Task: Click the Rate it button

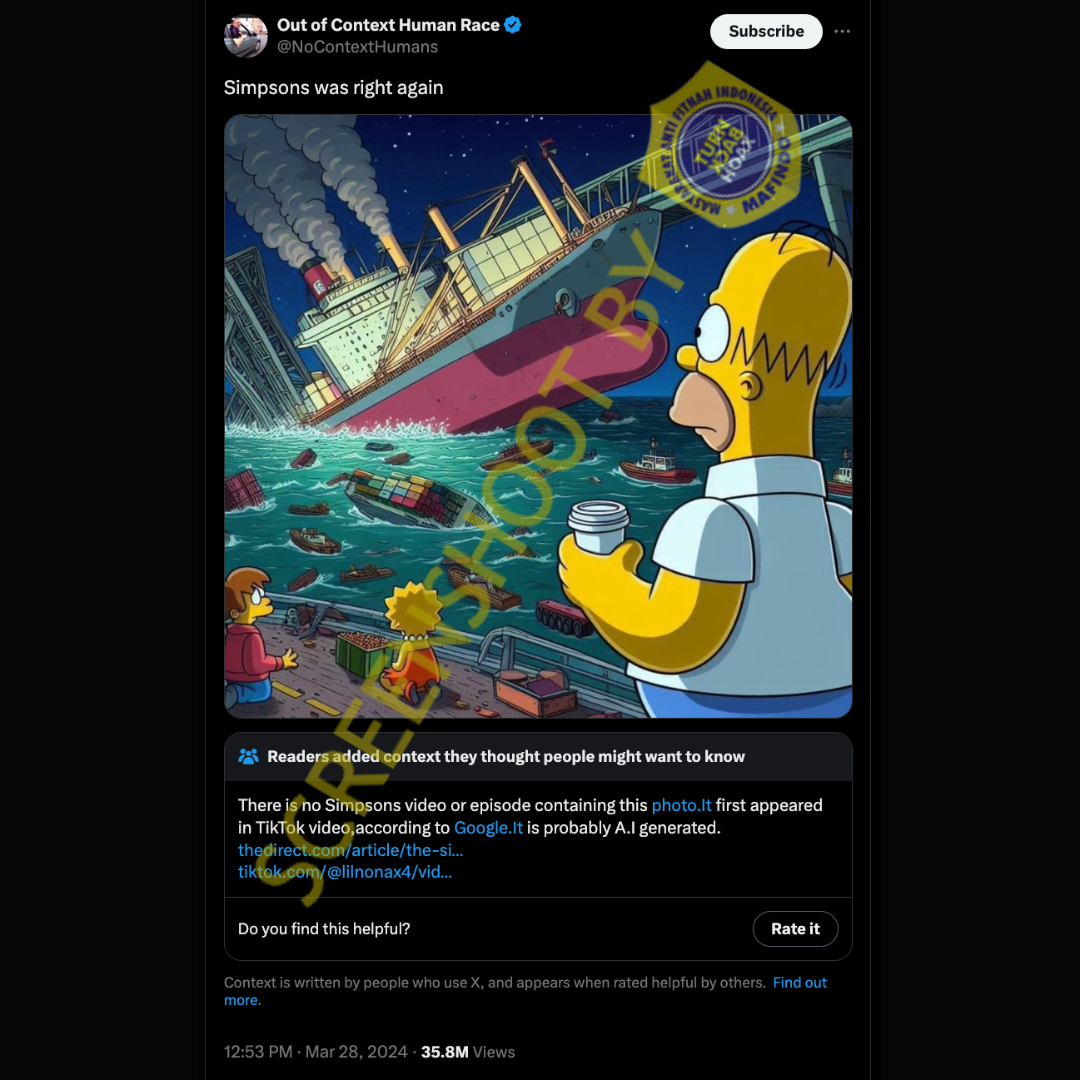Action: (x=795, y=928)
